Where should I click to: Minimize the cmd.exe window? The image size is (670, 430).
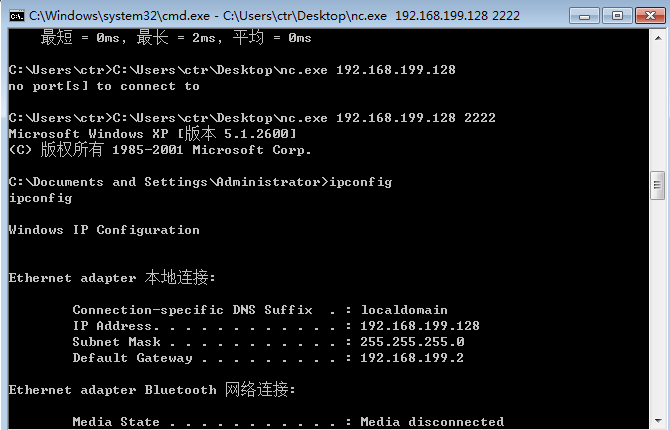click(584, 16)
